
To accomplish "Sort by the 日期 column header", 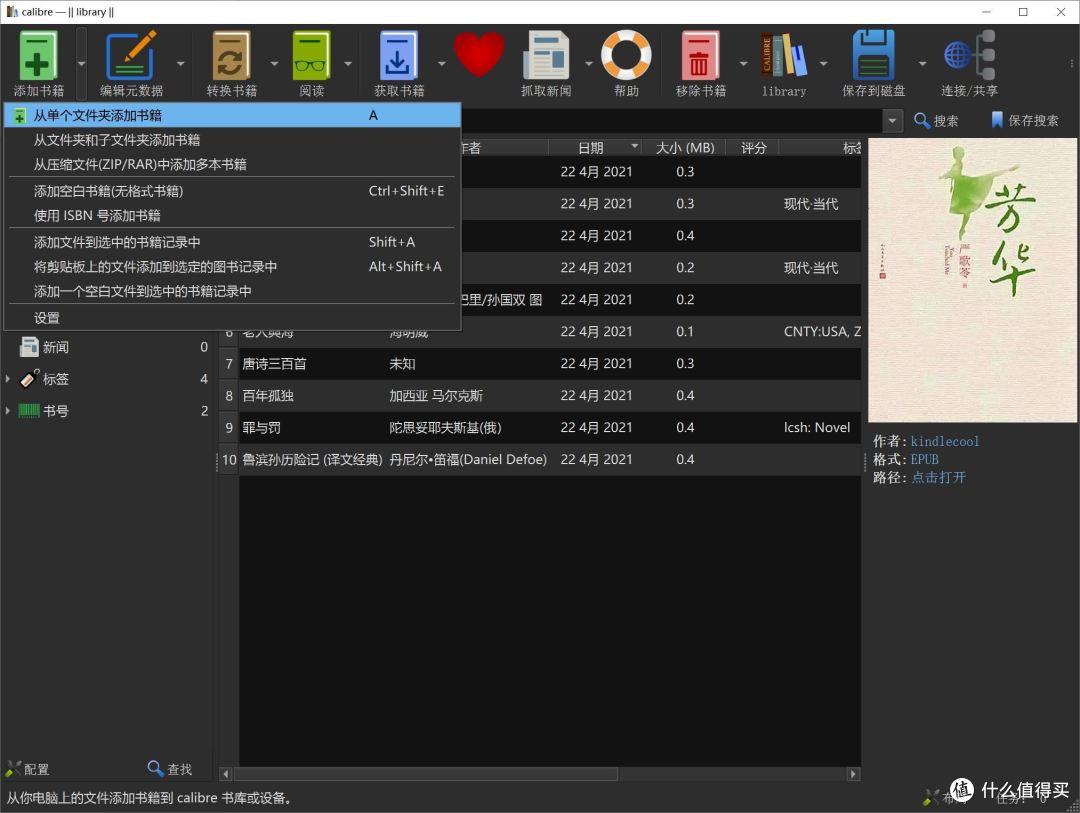I will coord(596,147).
